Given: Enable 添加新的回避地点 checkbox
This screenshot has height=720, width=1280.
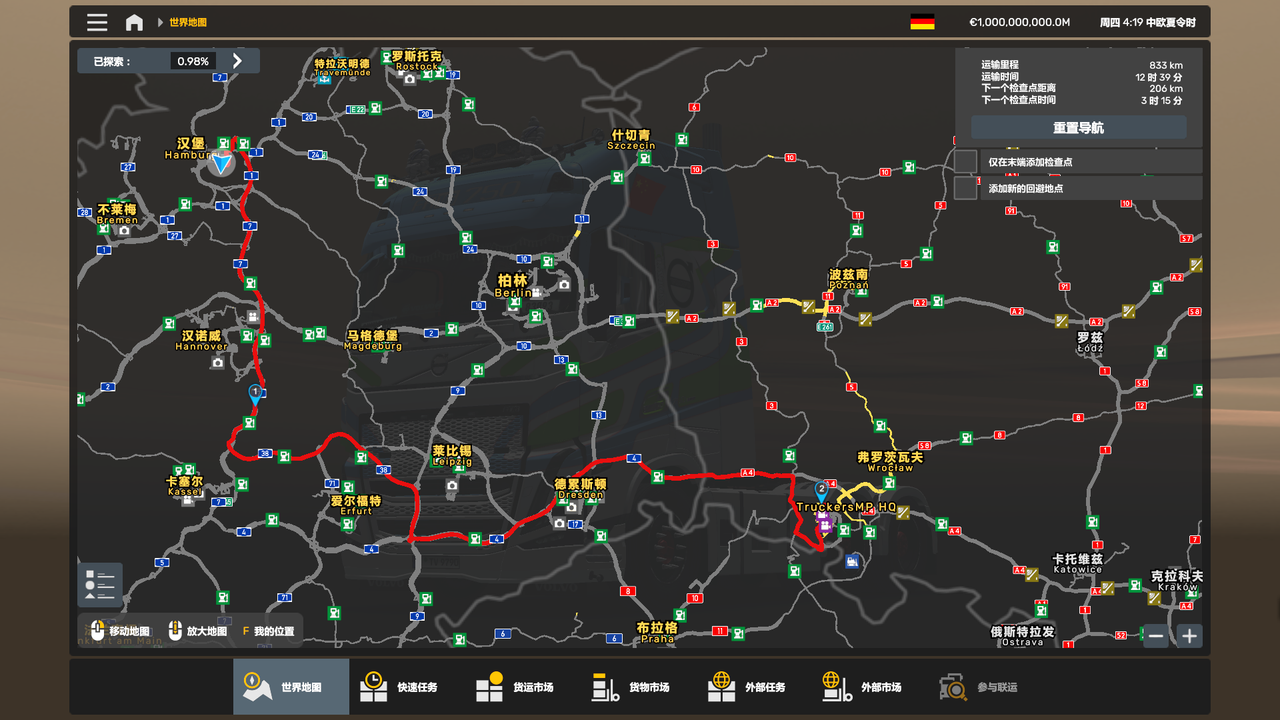Looking at the screenshot, I should pyautogui.click(x=965, y=188).
